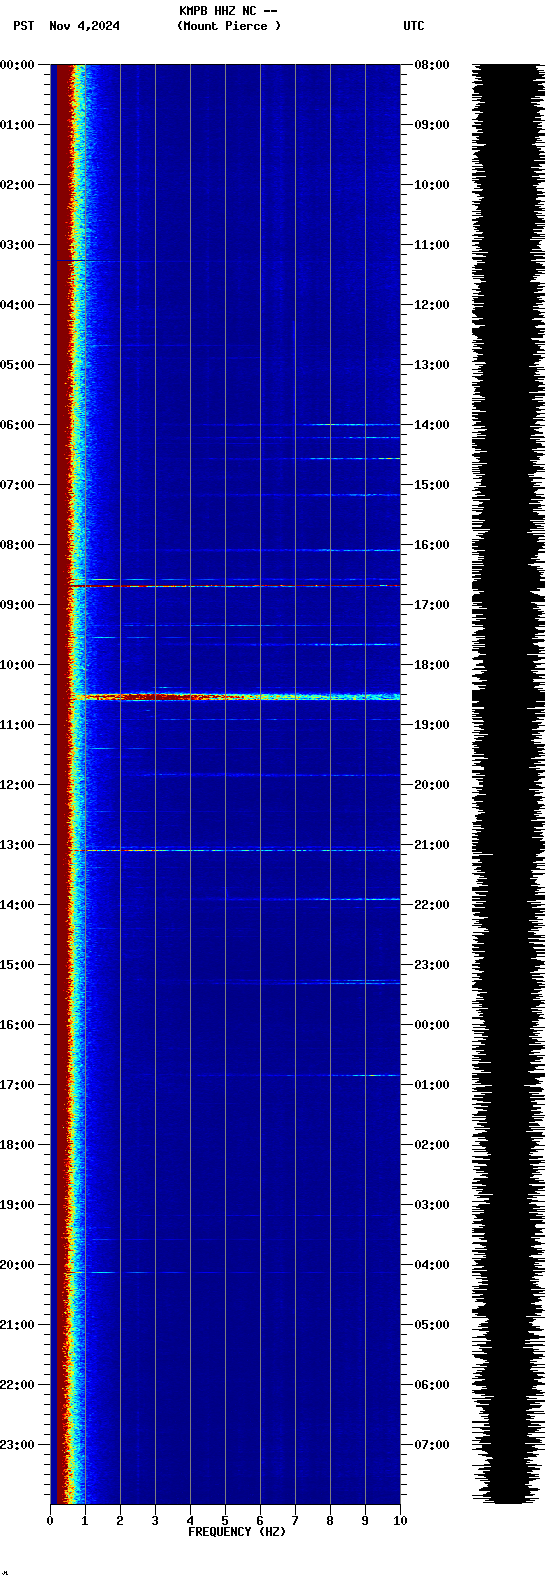The height and width of the screenshot is (1584, 552).
Task: Click the faint event line near 20:08 PST
Action: coord(234,1272)
